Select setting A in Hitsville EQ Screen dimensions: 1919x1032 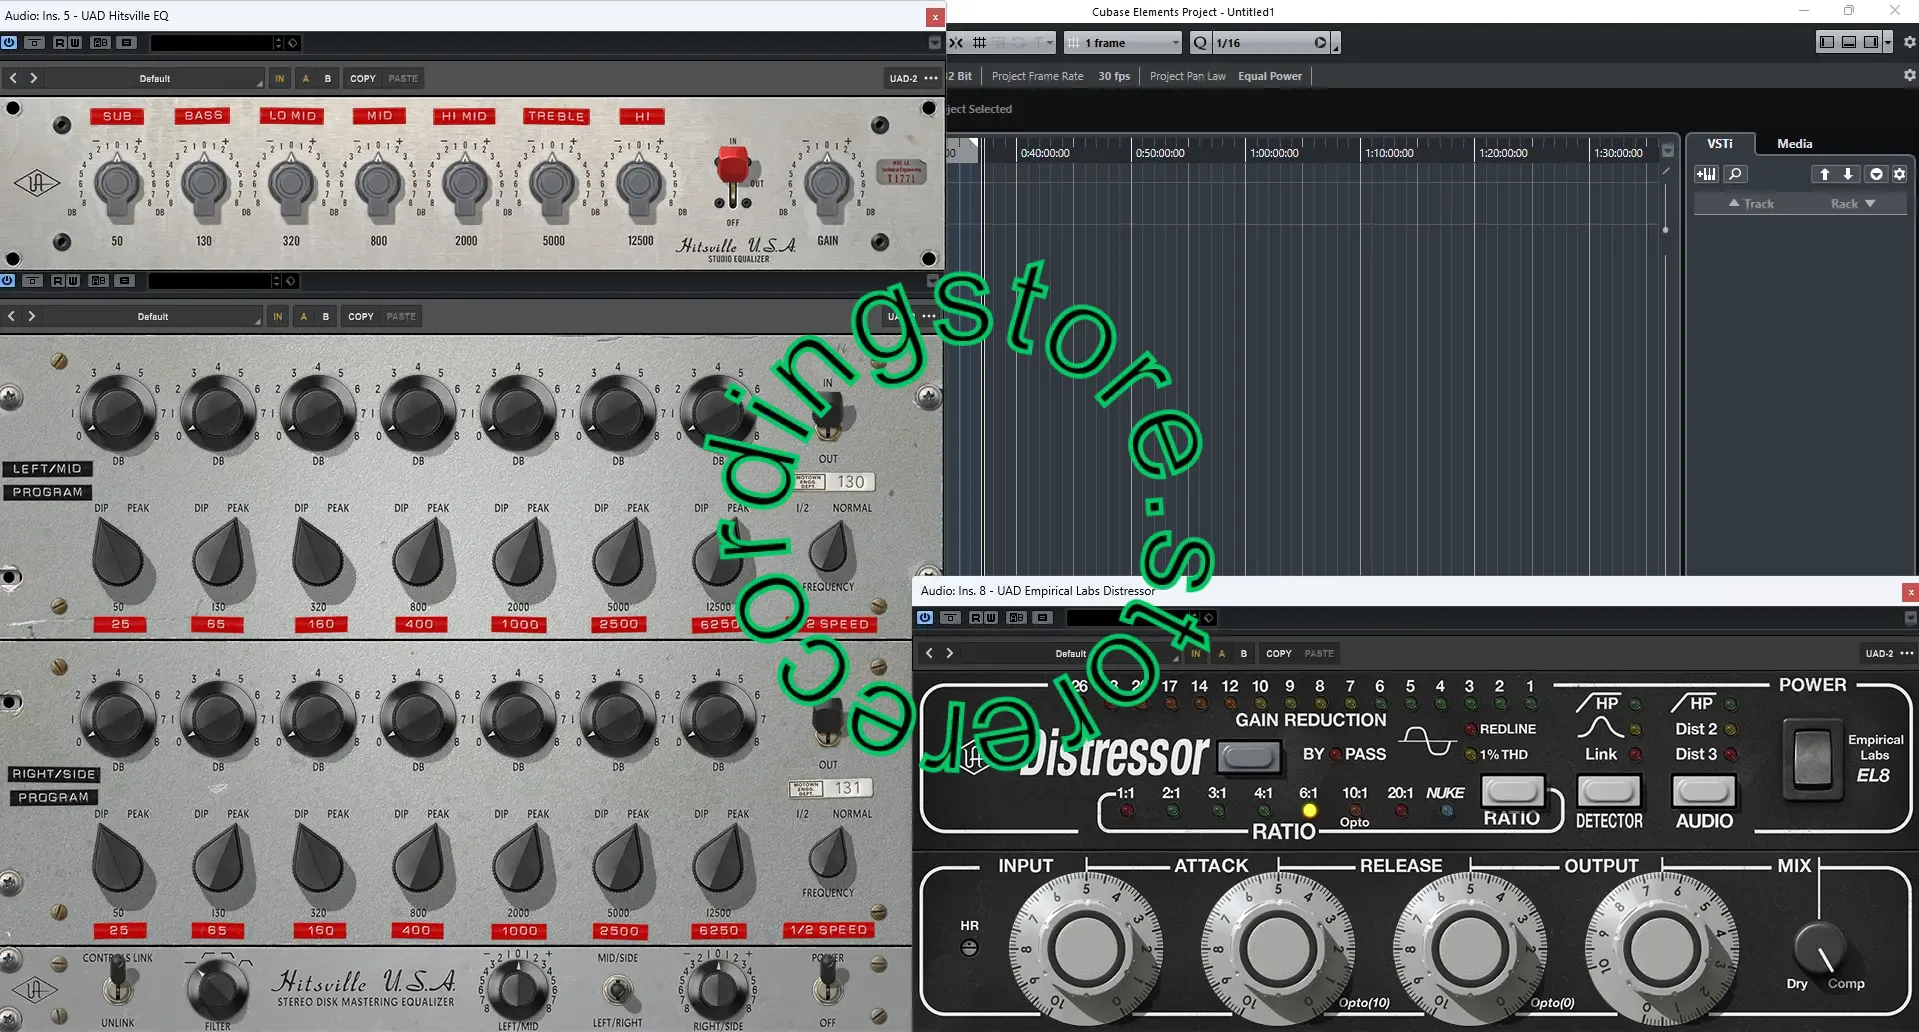[x=305, y=78]
